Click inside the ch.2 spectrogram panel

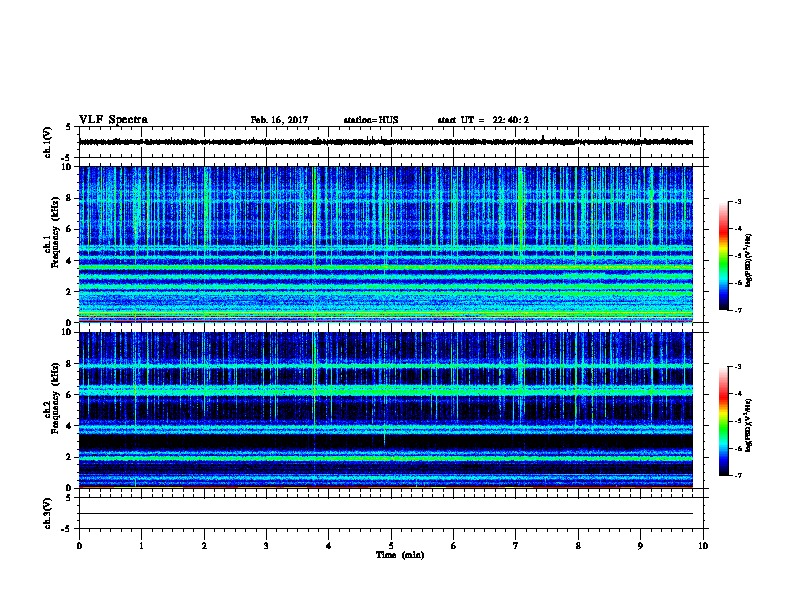[x=386, y=410]
